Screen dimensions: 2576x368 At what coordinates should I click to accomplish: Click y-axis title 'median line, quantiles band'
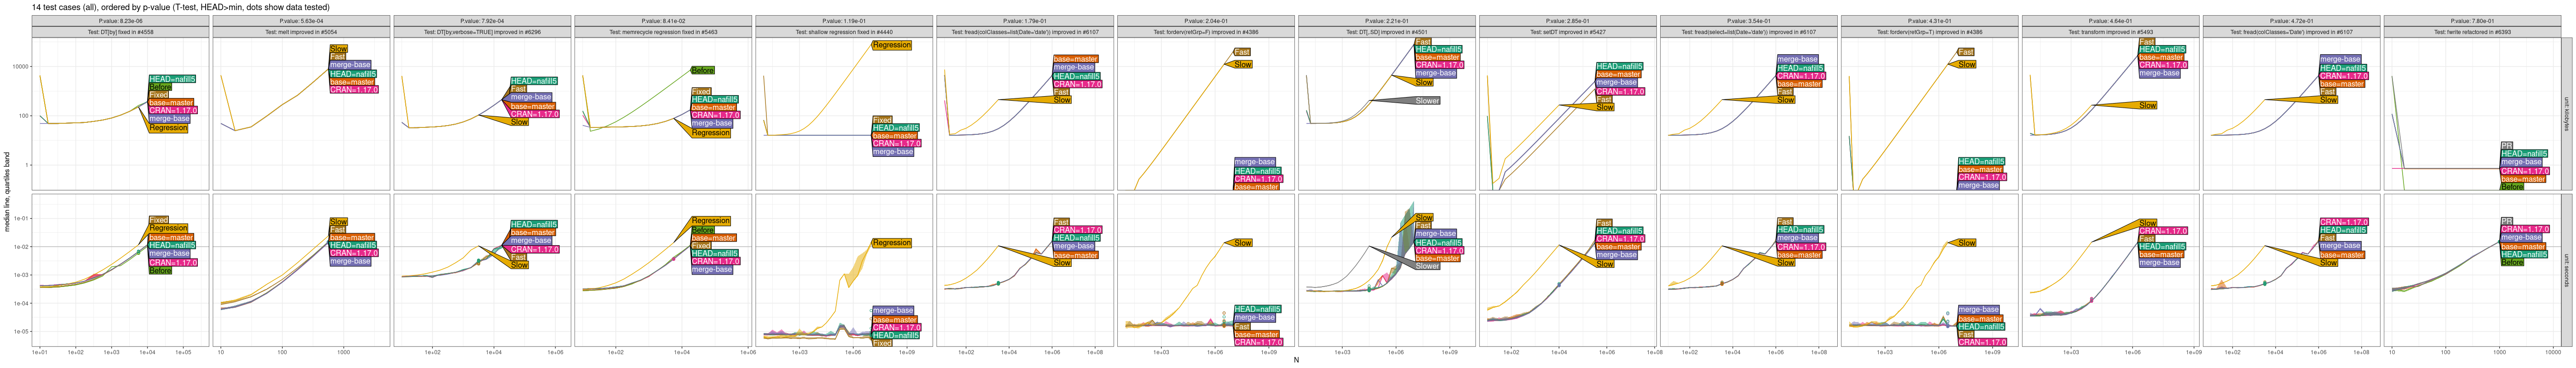click(7, 192)
